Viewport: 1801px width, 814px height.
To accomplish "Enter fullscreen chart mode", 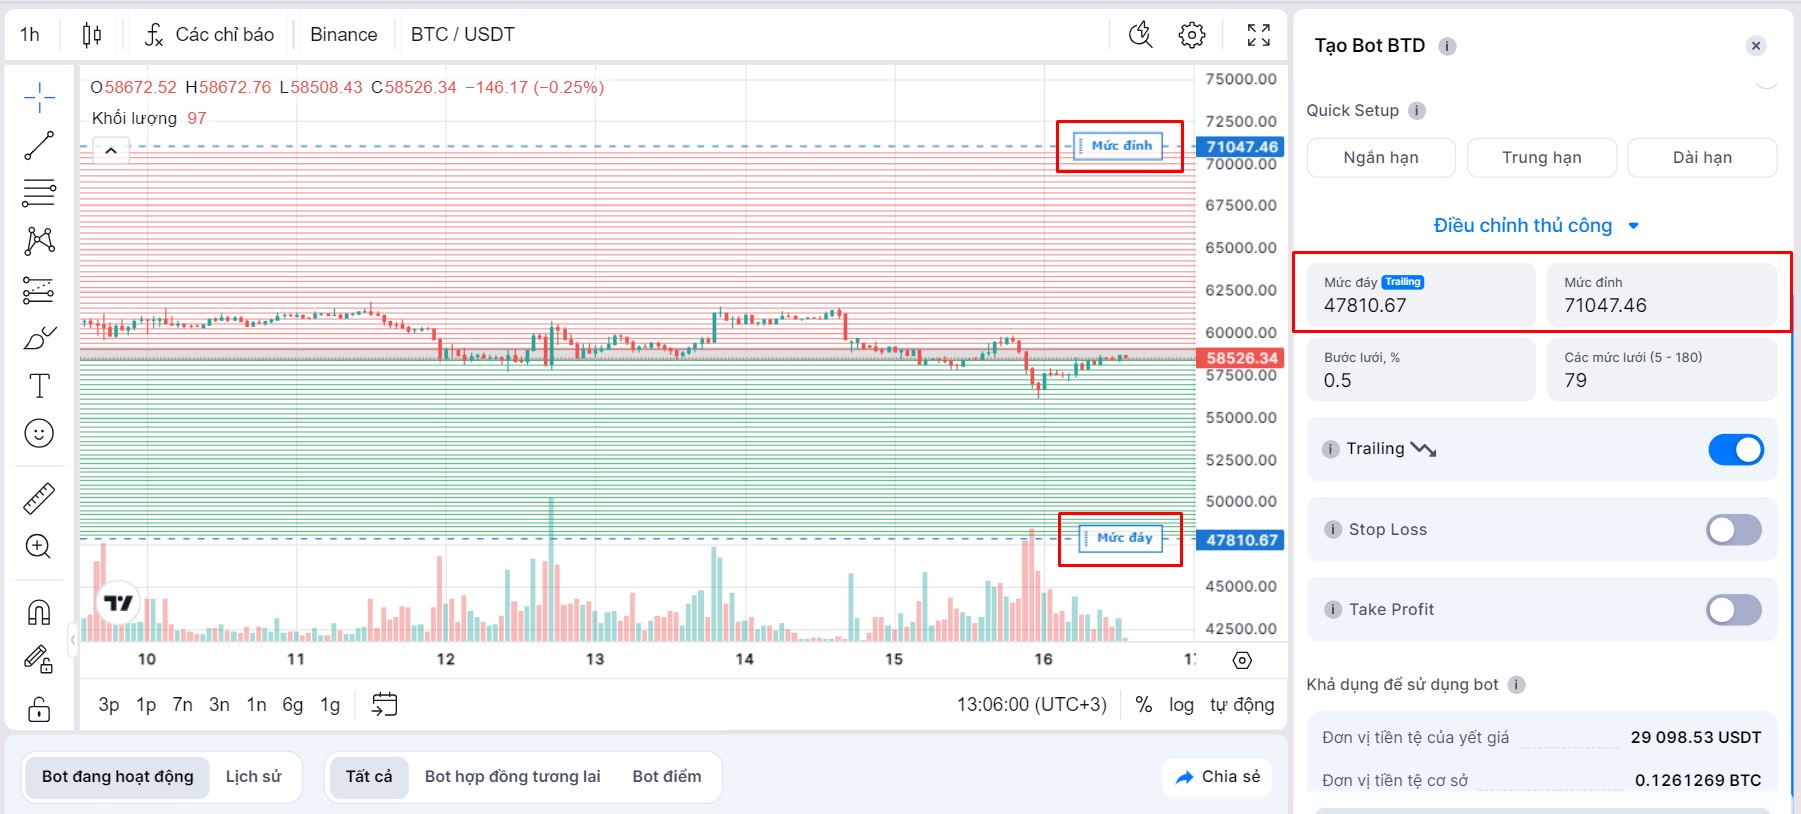I will click(x=1259, y=35).
